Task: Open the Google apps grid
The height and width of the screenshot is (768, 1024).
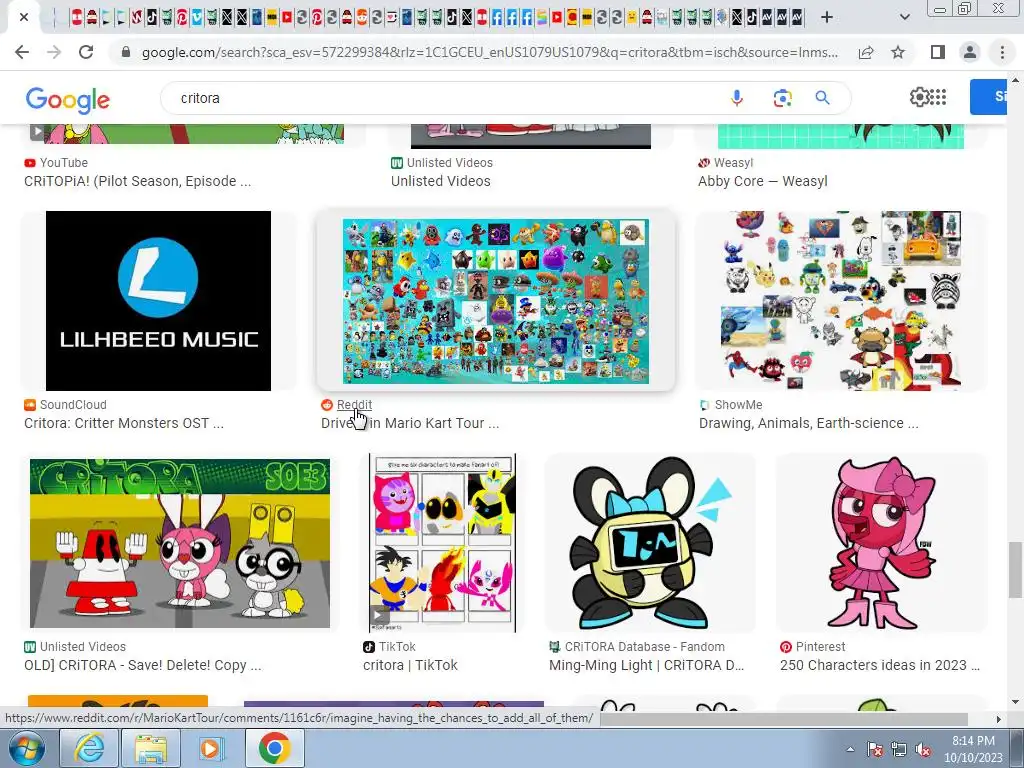Action: tap(938, 97)
